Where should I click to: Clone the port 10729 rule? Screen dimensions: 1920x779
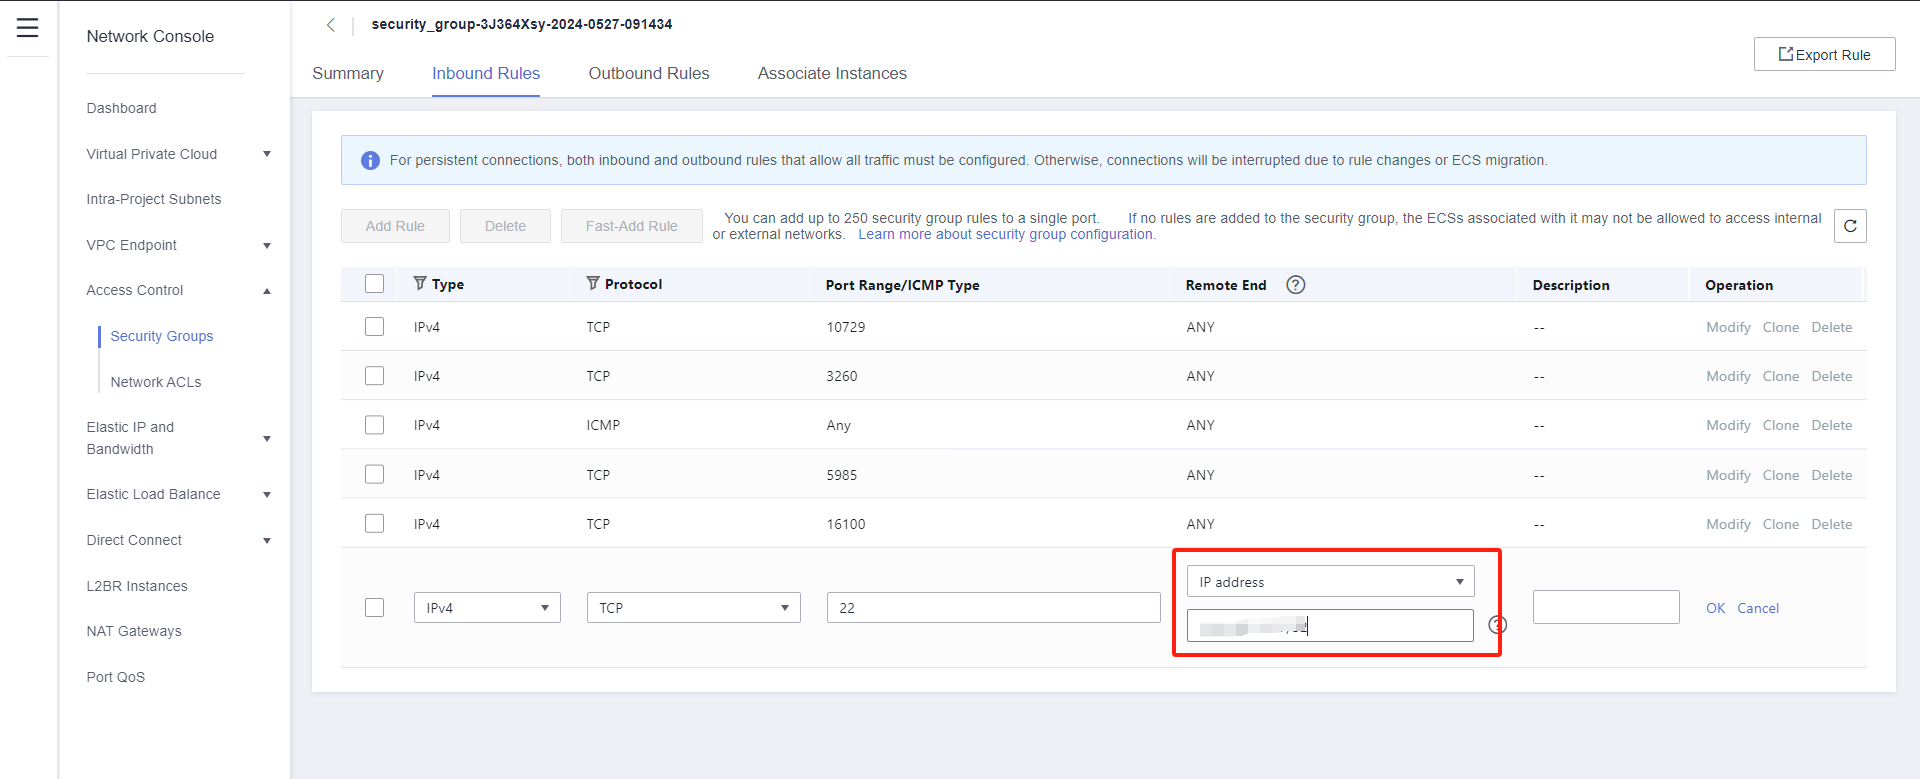point(1781,327)
